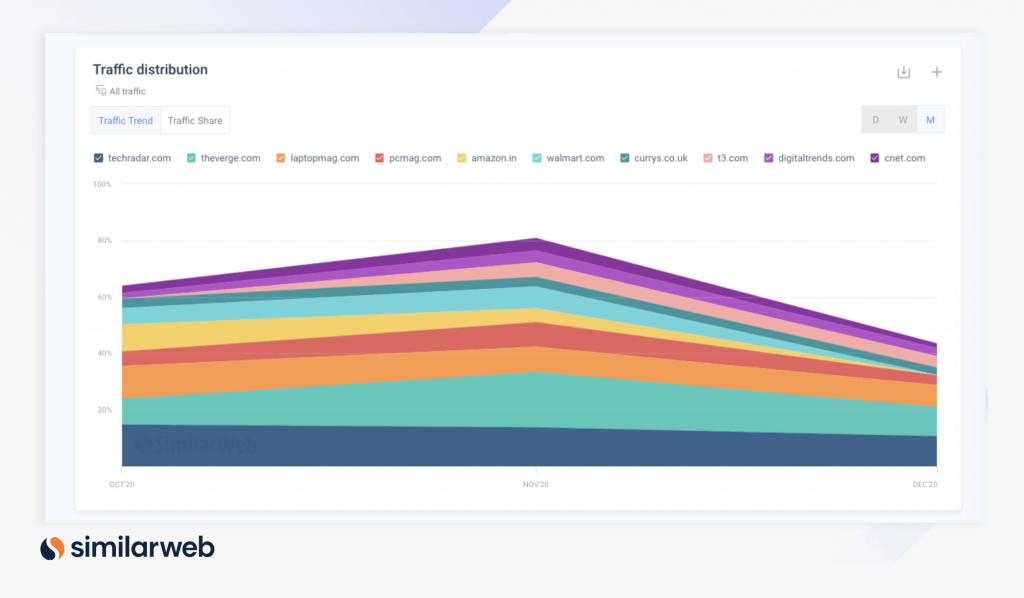
Task: Toggle t3.com series visibility
Action: (708, 158)
